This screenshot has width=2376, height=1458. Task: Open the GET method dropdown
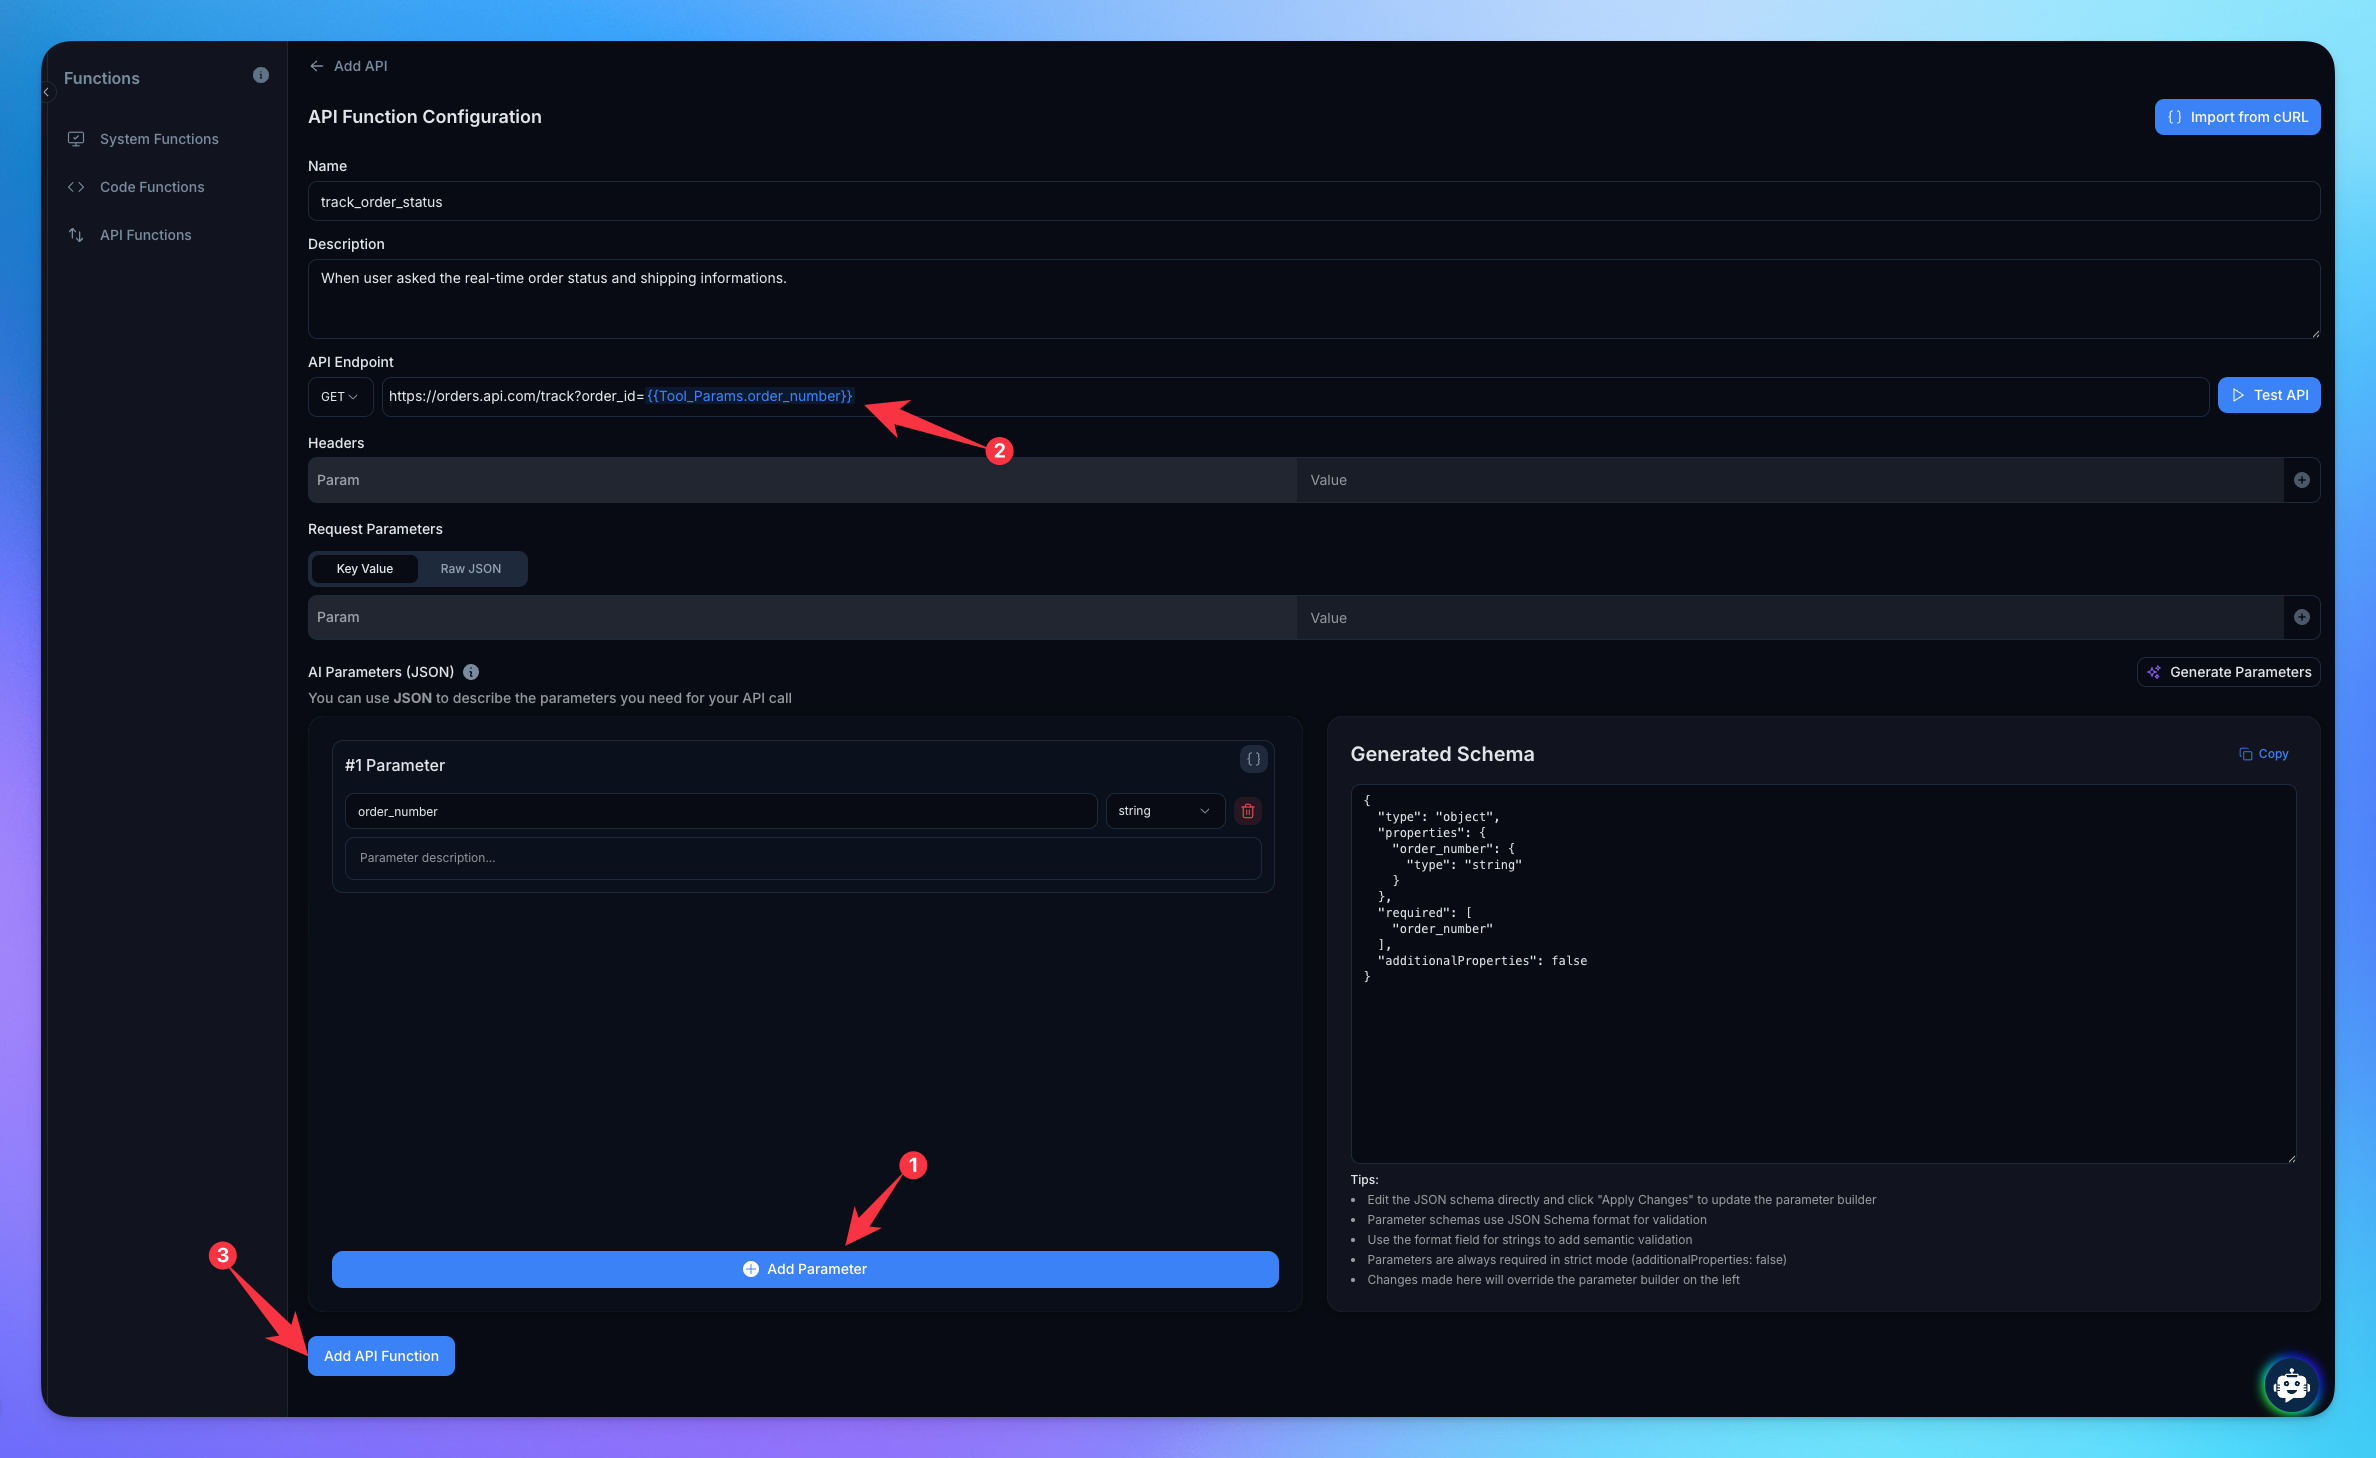click(x=340, y=397)
